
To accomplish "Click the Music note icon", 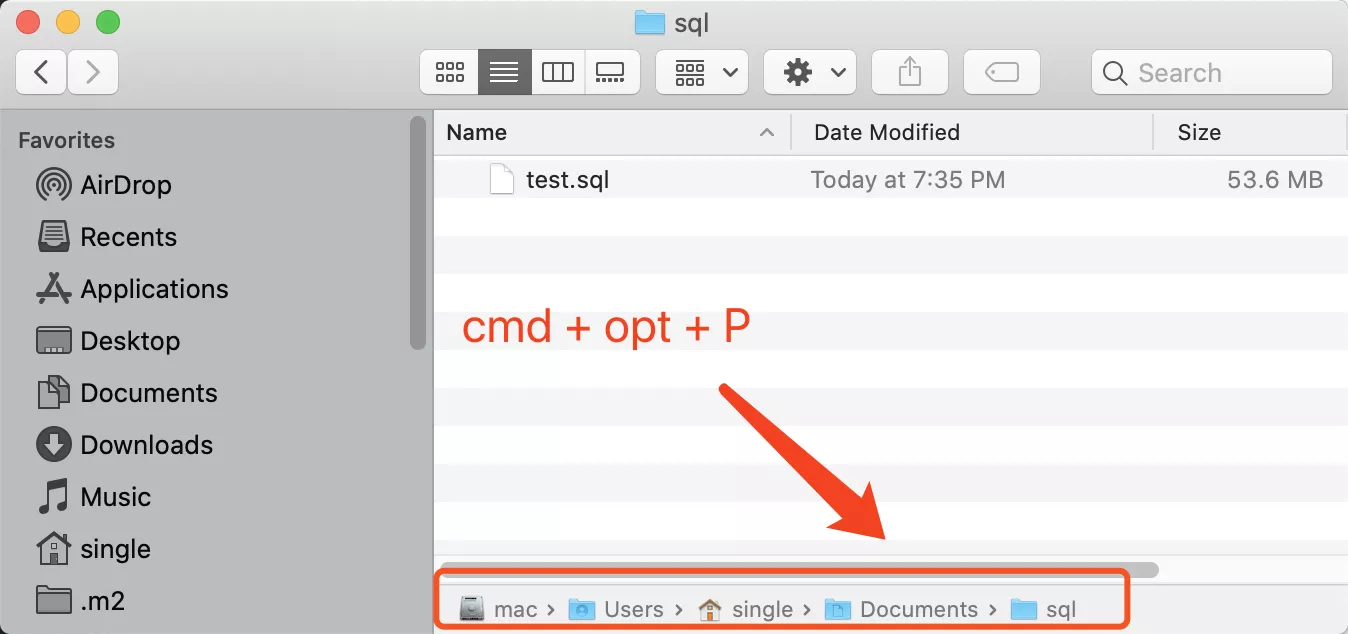I will (x=53, y=497).
